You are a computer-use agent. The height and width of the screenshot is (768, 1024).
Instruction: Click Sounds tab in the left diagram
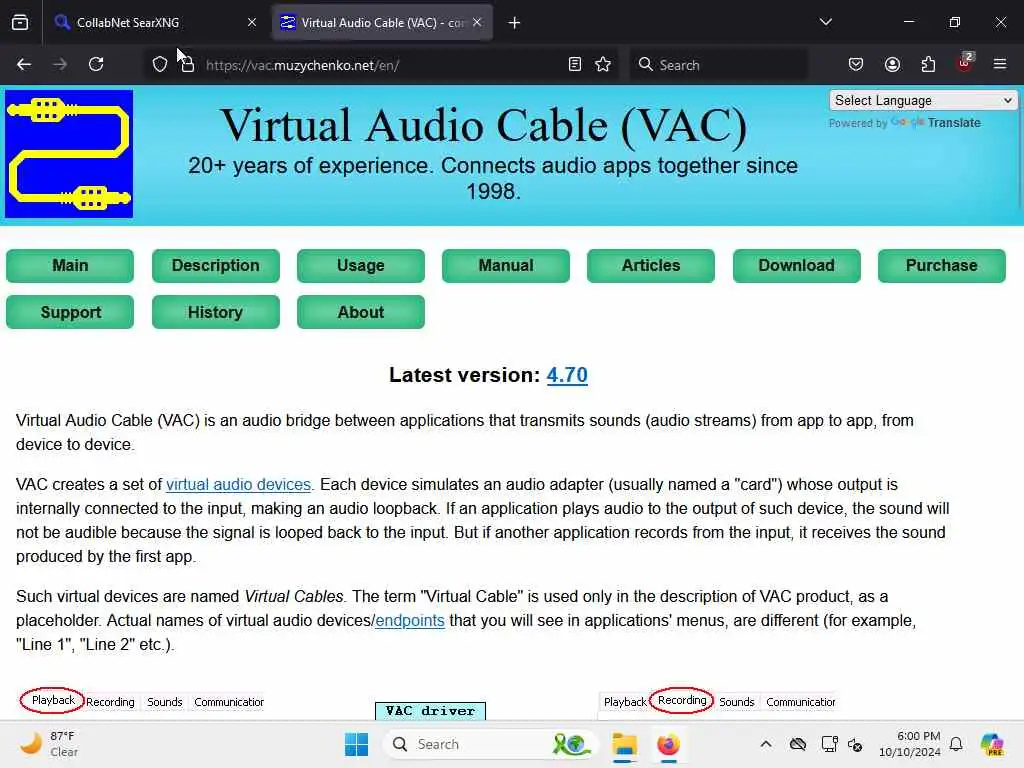165,702
